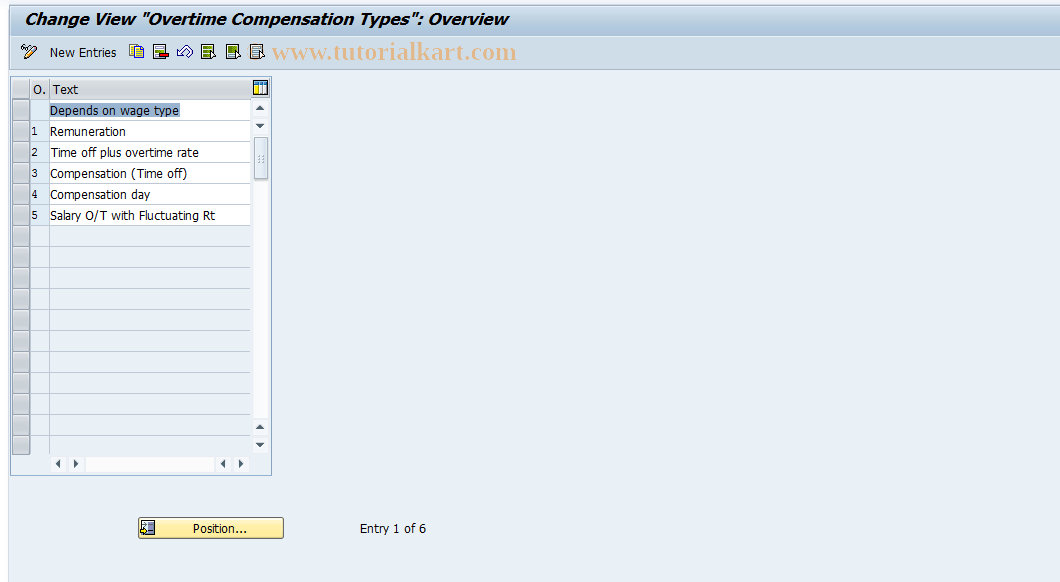Click the lower scroll-up arrow of table

point(260,427)
